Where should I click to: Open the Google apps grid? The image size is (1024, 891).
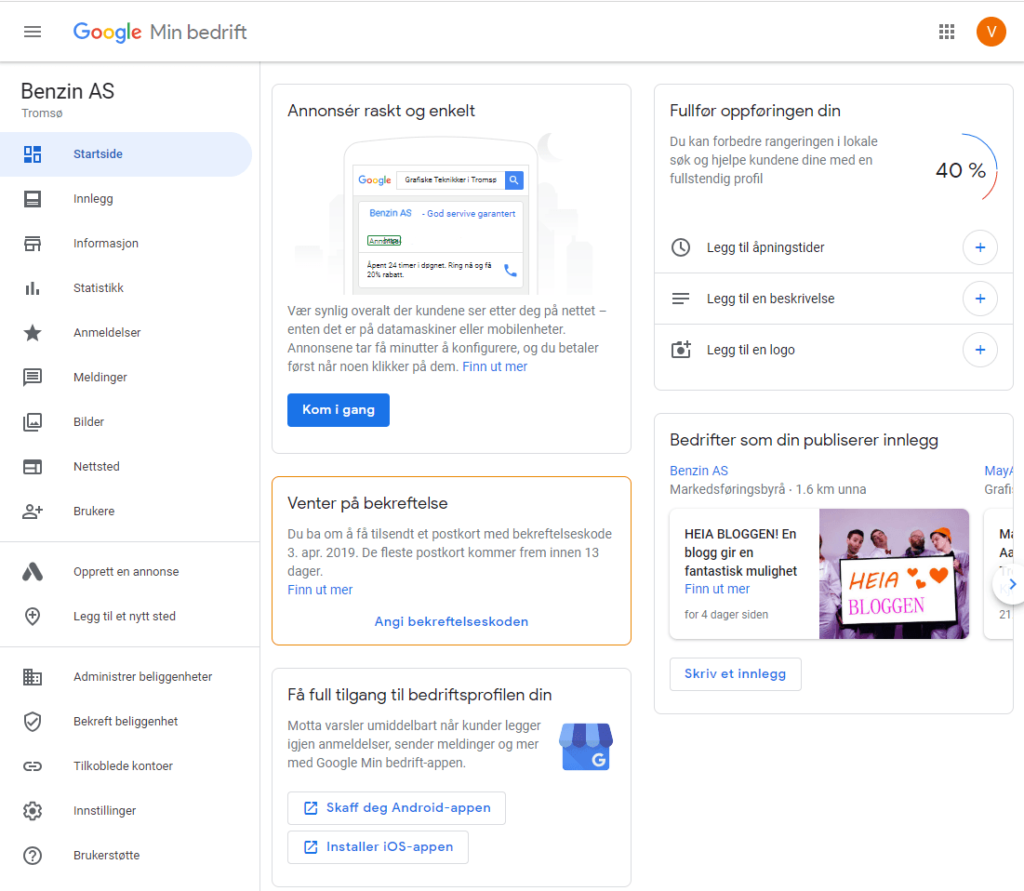click(x=946, y=31)
